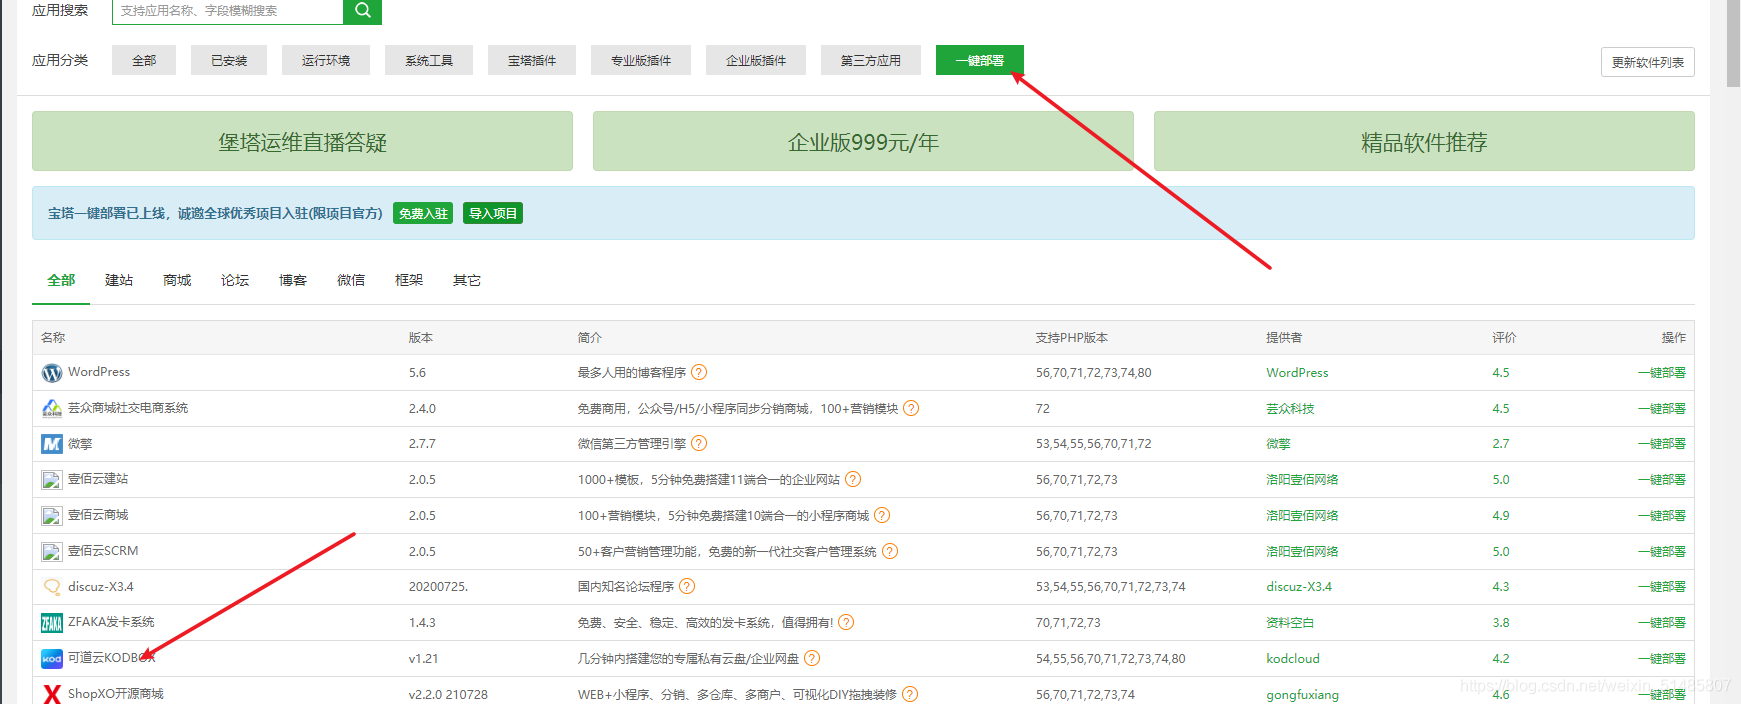Open the kodcloud provider link
Viewport: 1741px width, 704px height.
pyautogui.click(x=1293, y=658)
